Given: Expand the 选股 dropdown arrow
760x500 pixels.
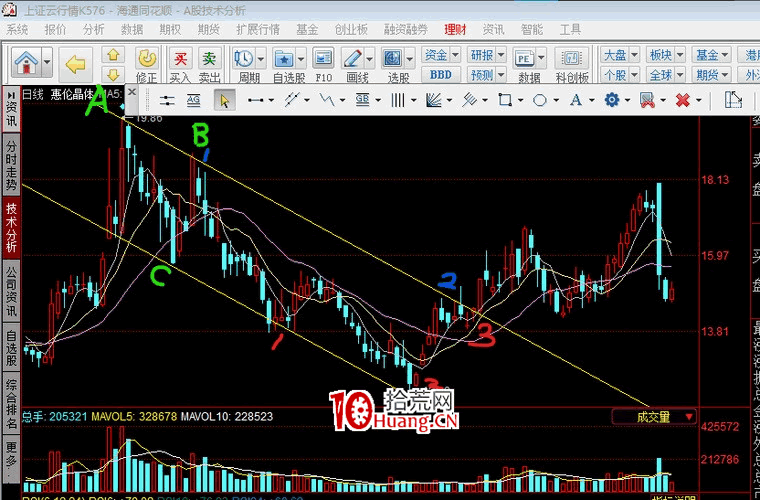Looking at the screenshot, I should 410,60.
